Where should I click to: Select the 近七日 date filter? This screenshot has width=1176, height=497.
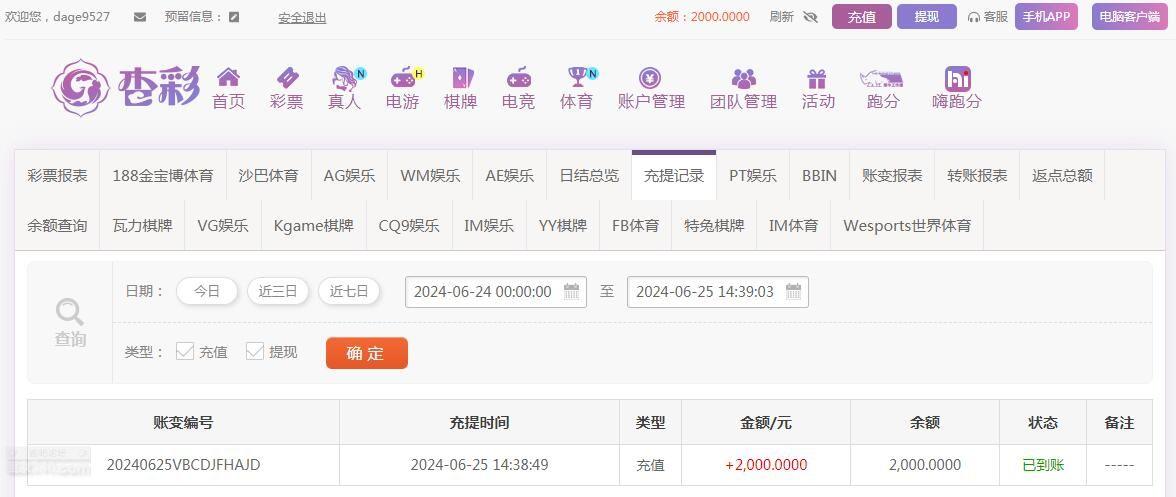click(x=349, y=292)
